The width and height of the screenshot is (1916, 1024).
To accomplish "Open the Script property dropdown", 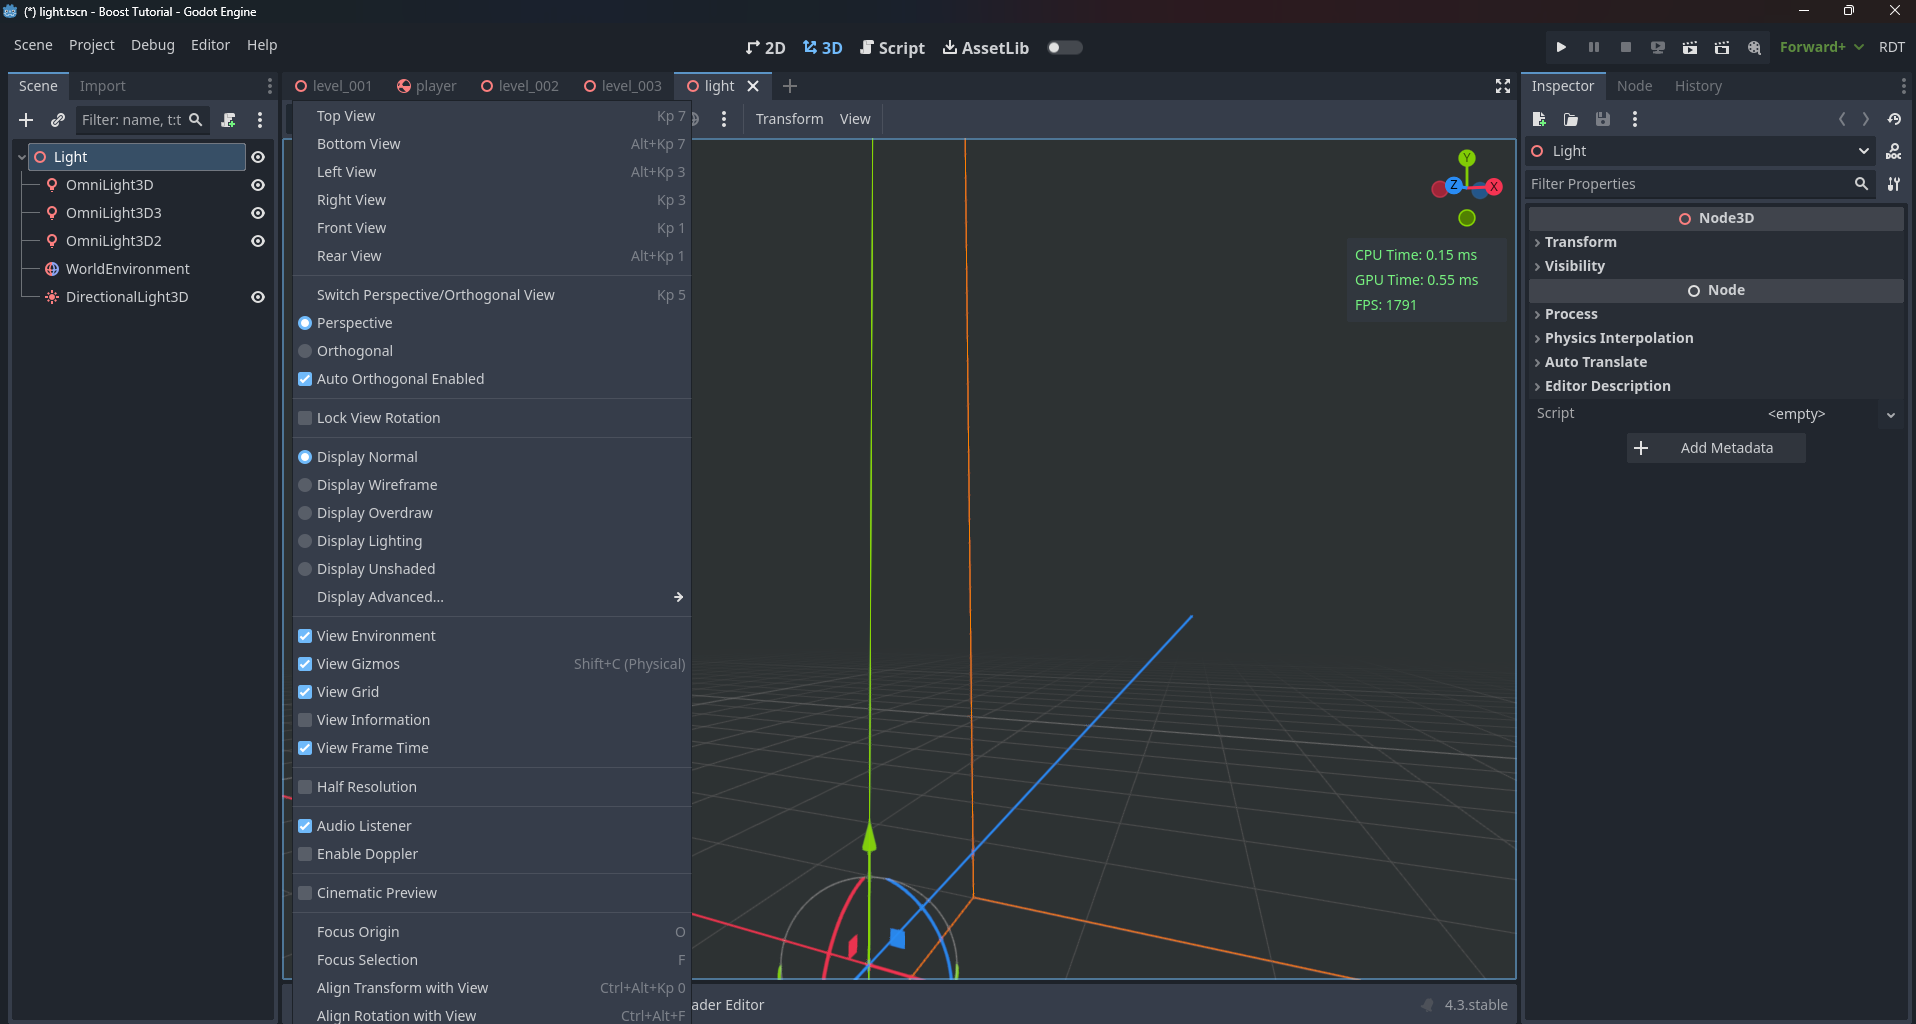I will [x=1890, y=414].
